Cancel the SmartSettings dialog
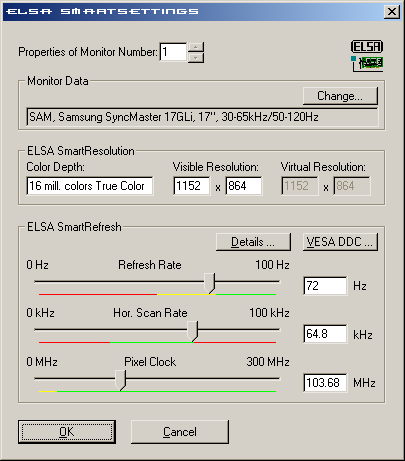The image size is (405, 461). pyautogui.click(x=180, y=432)
